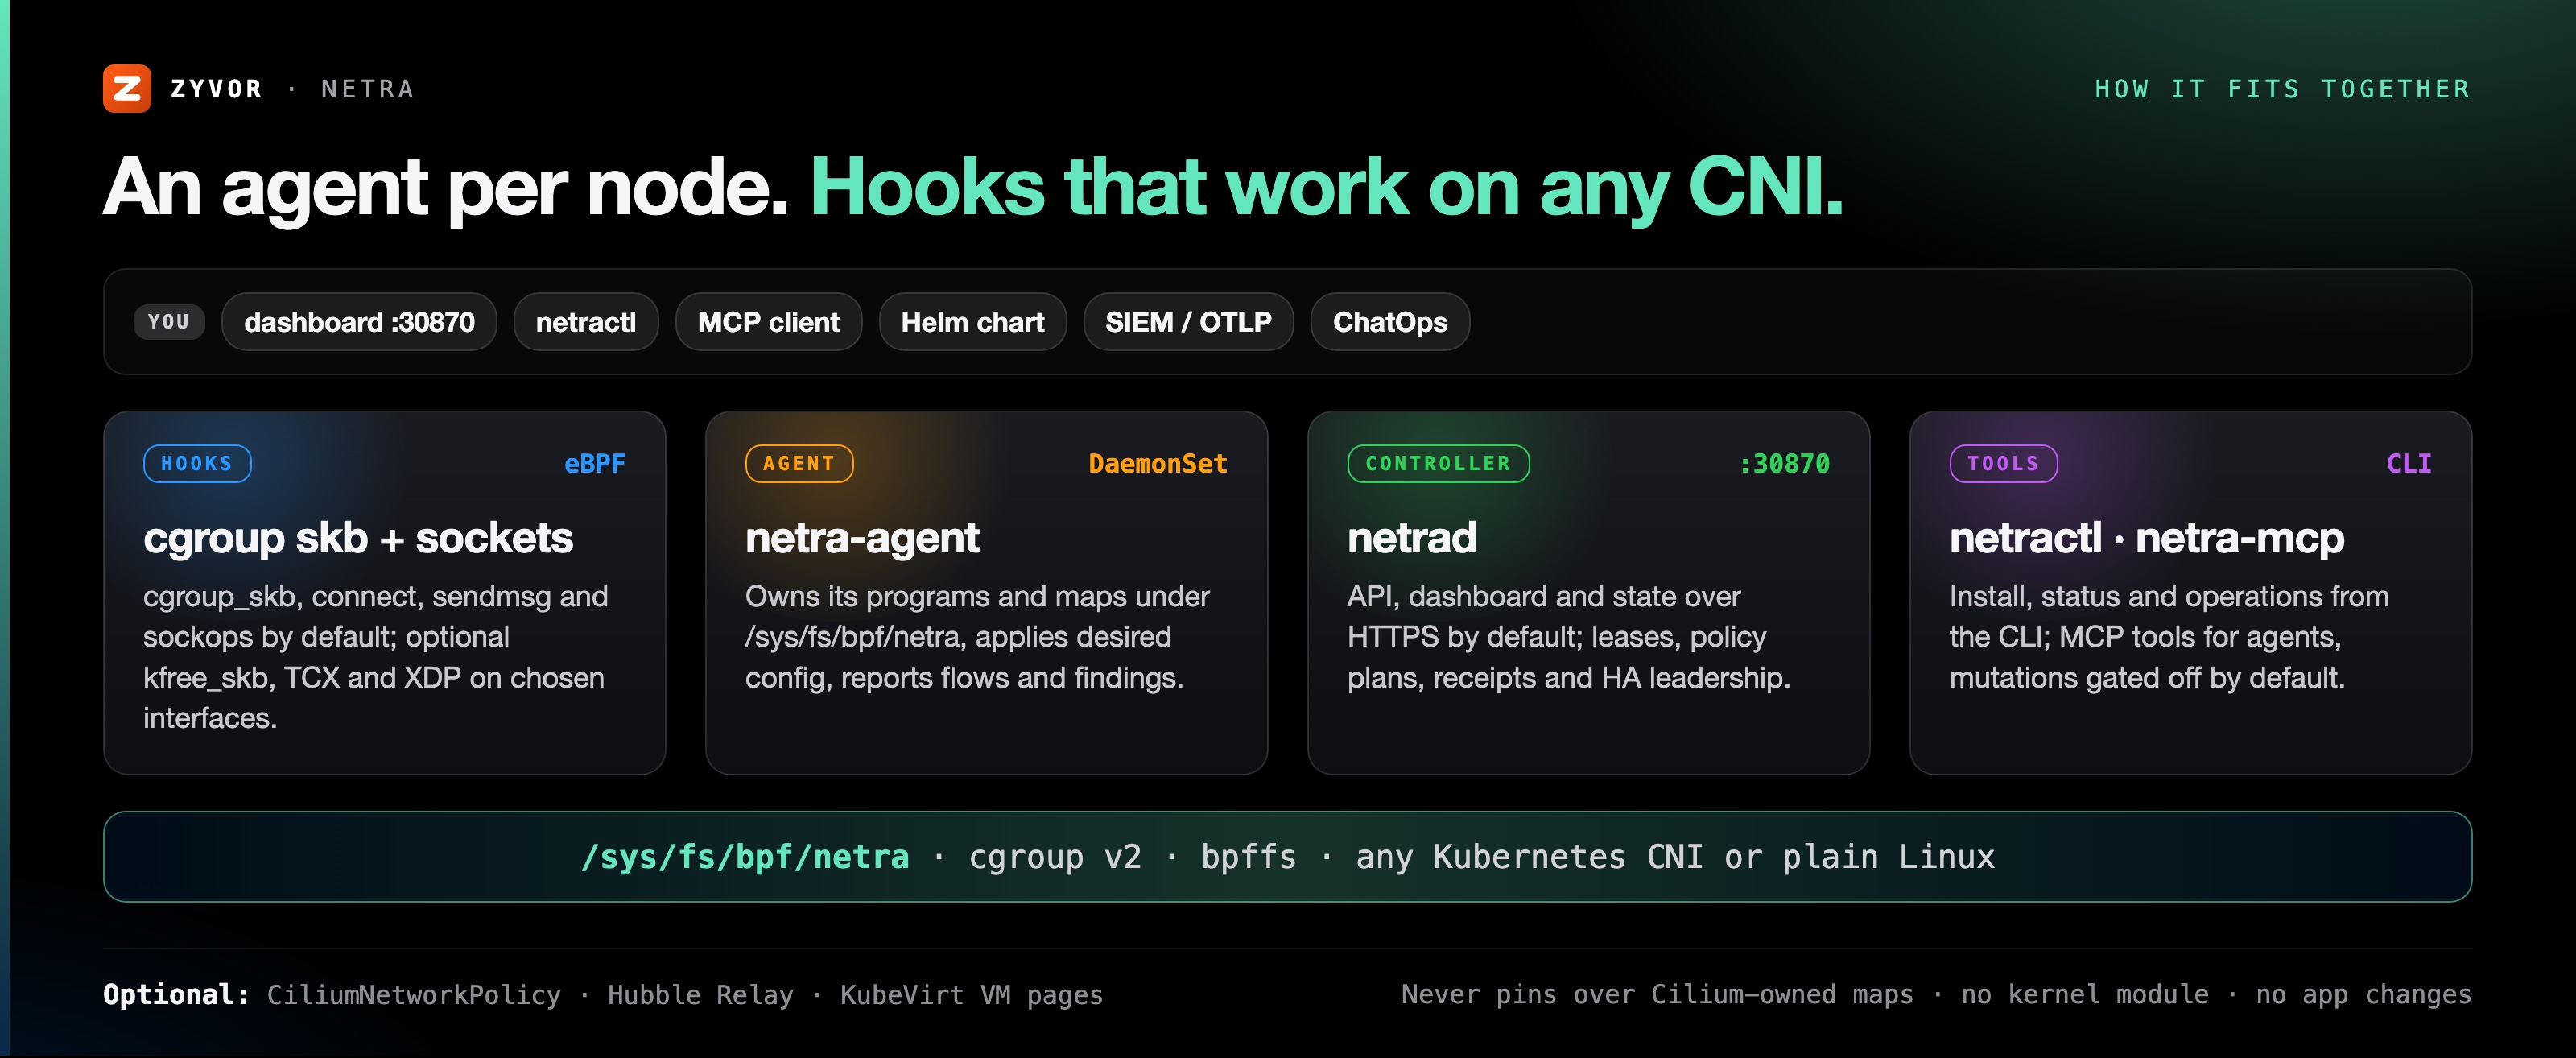Click the orange Zyvor Z logo icon
This screenshot has height=1058, width=2576.
[x=127, y=89]
